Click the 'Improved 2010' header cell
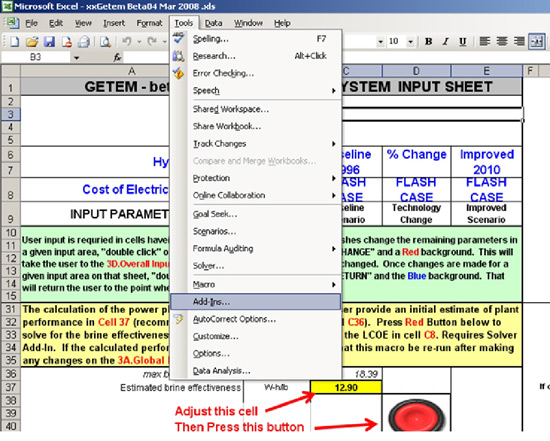The width and height of the screenshot is (550, 441). click(x=487, y=162)
